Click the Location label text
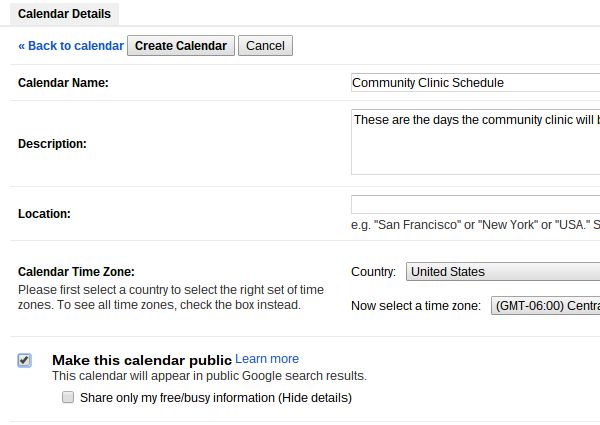This screenshot has width=600, height=425. point(45,214)
